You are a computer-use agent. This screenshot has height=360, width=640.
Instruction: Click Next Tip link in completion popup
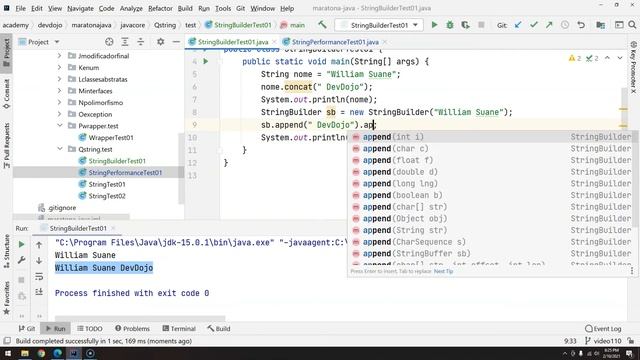coord(443,271)
